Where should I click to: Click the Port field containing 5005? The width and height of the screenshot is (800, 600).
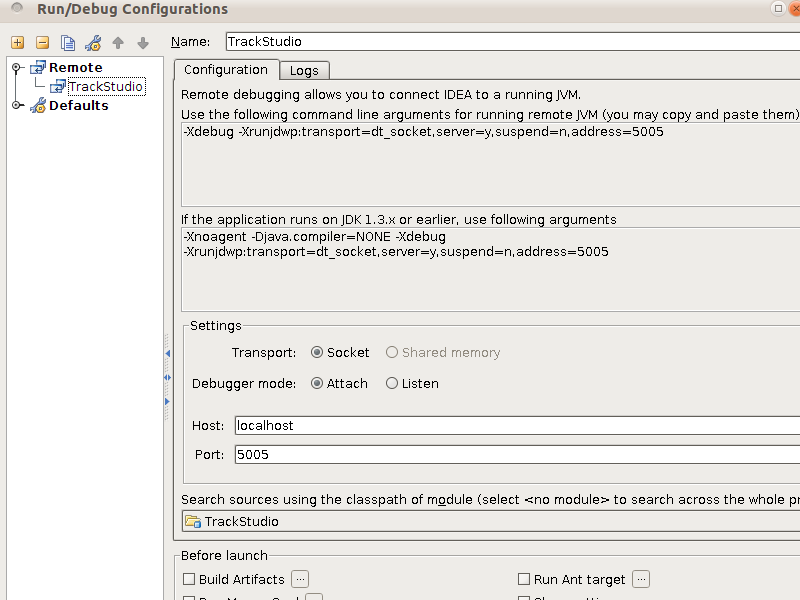tap(517, 455)
